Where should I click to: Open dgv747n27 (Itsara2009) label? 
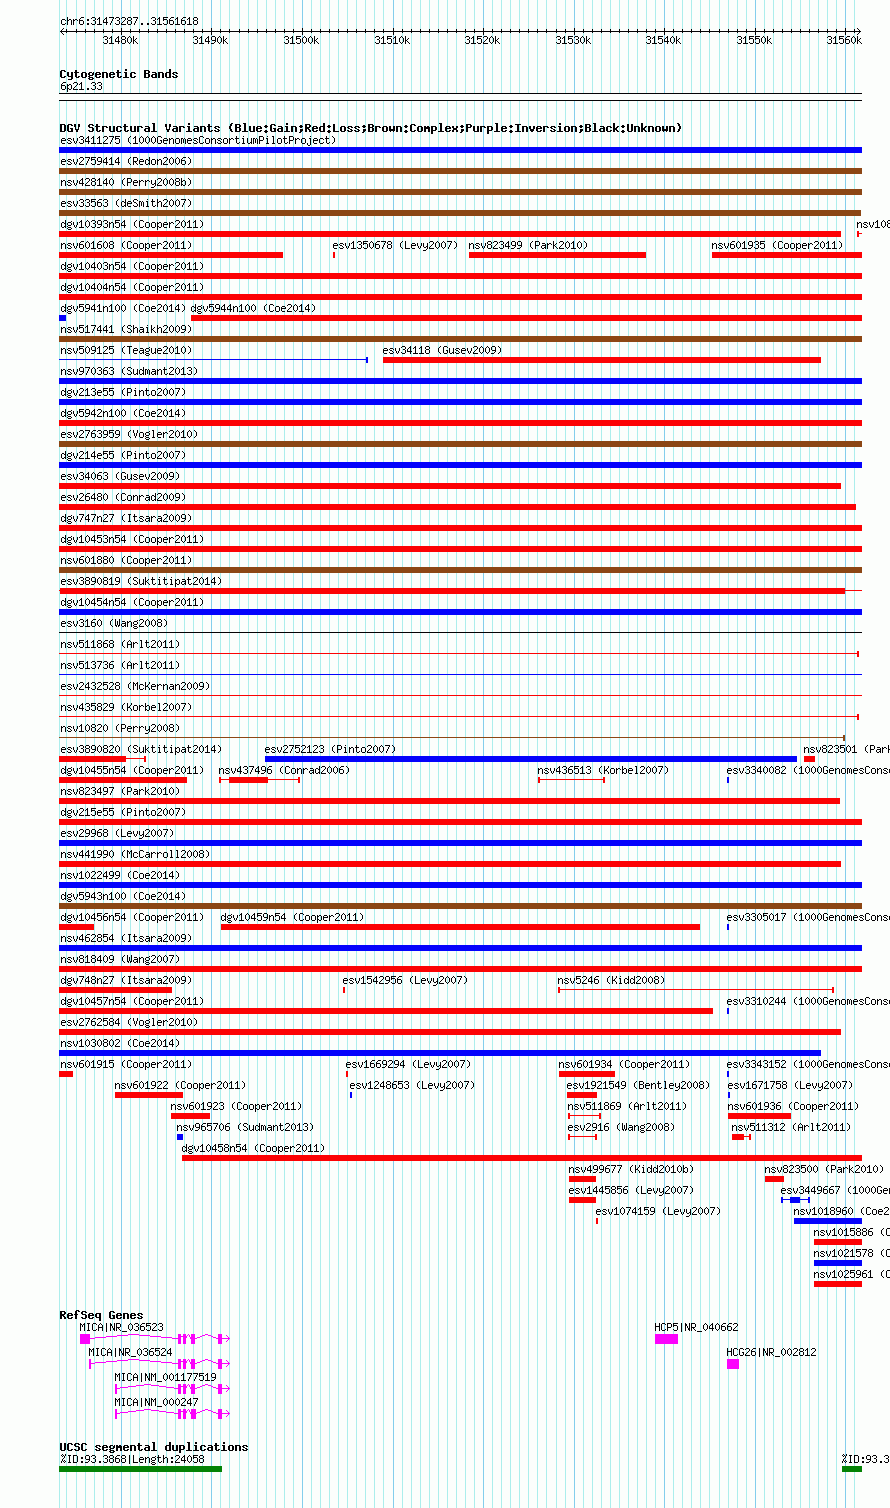pos(126,518)
